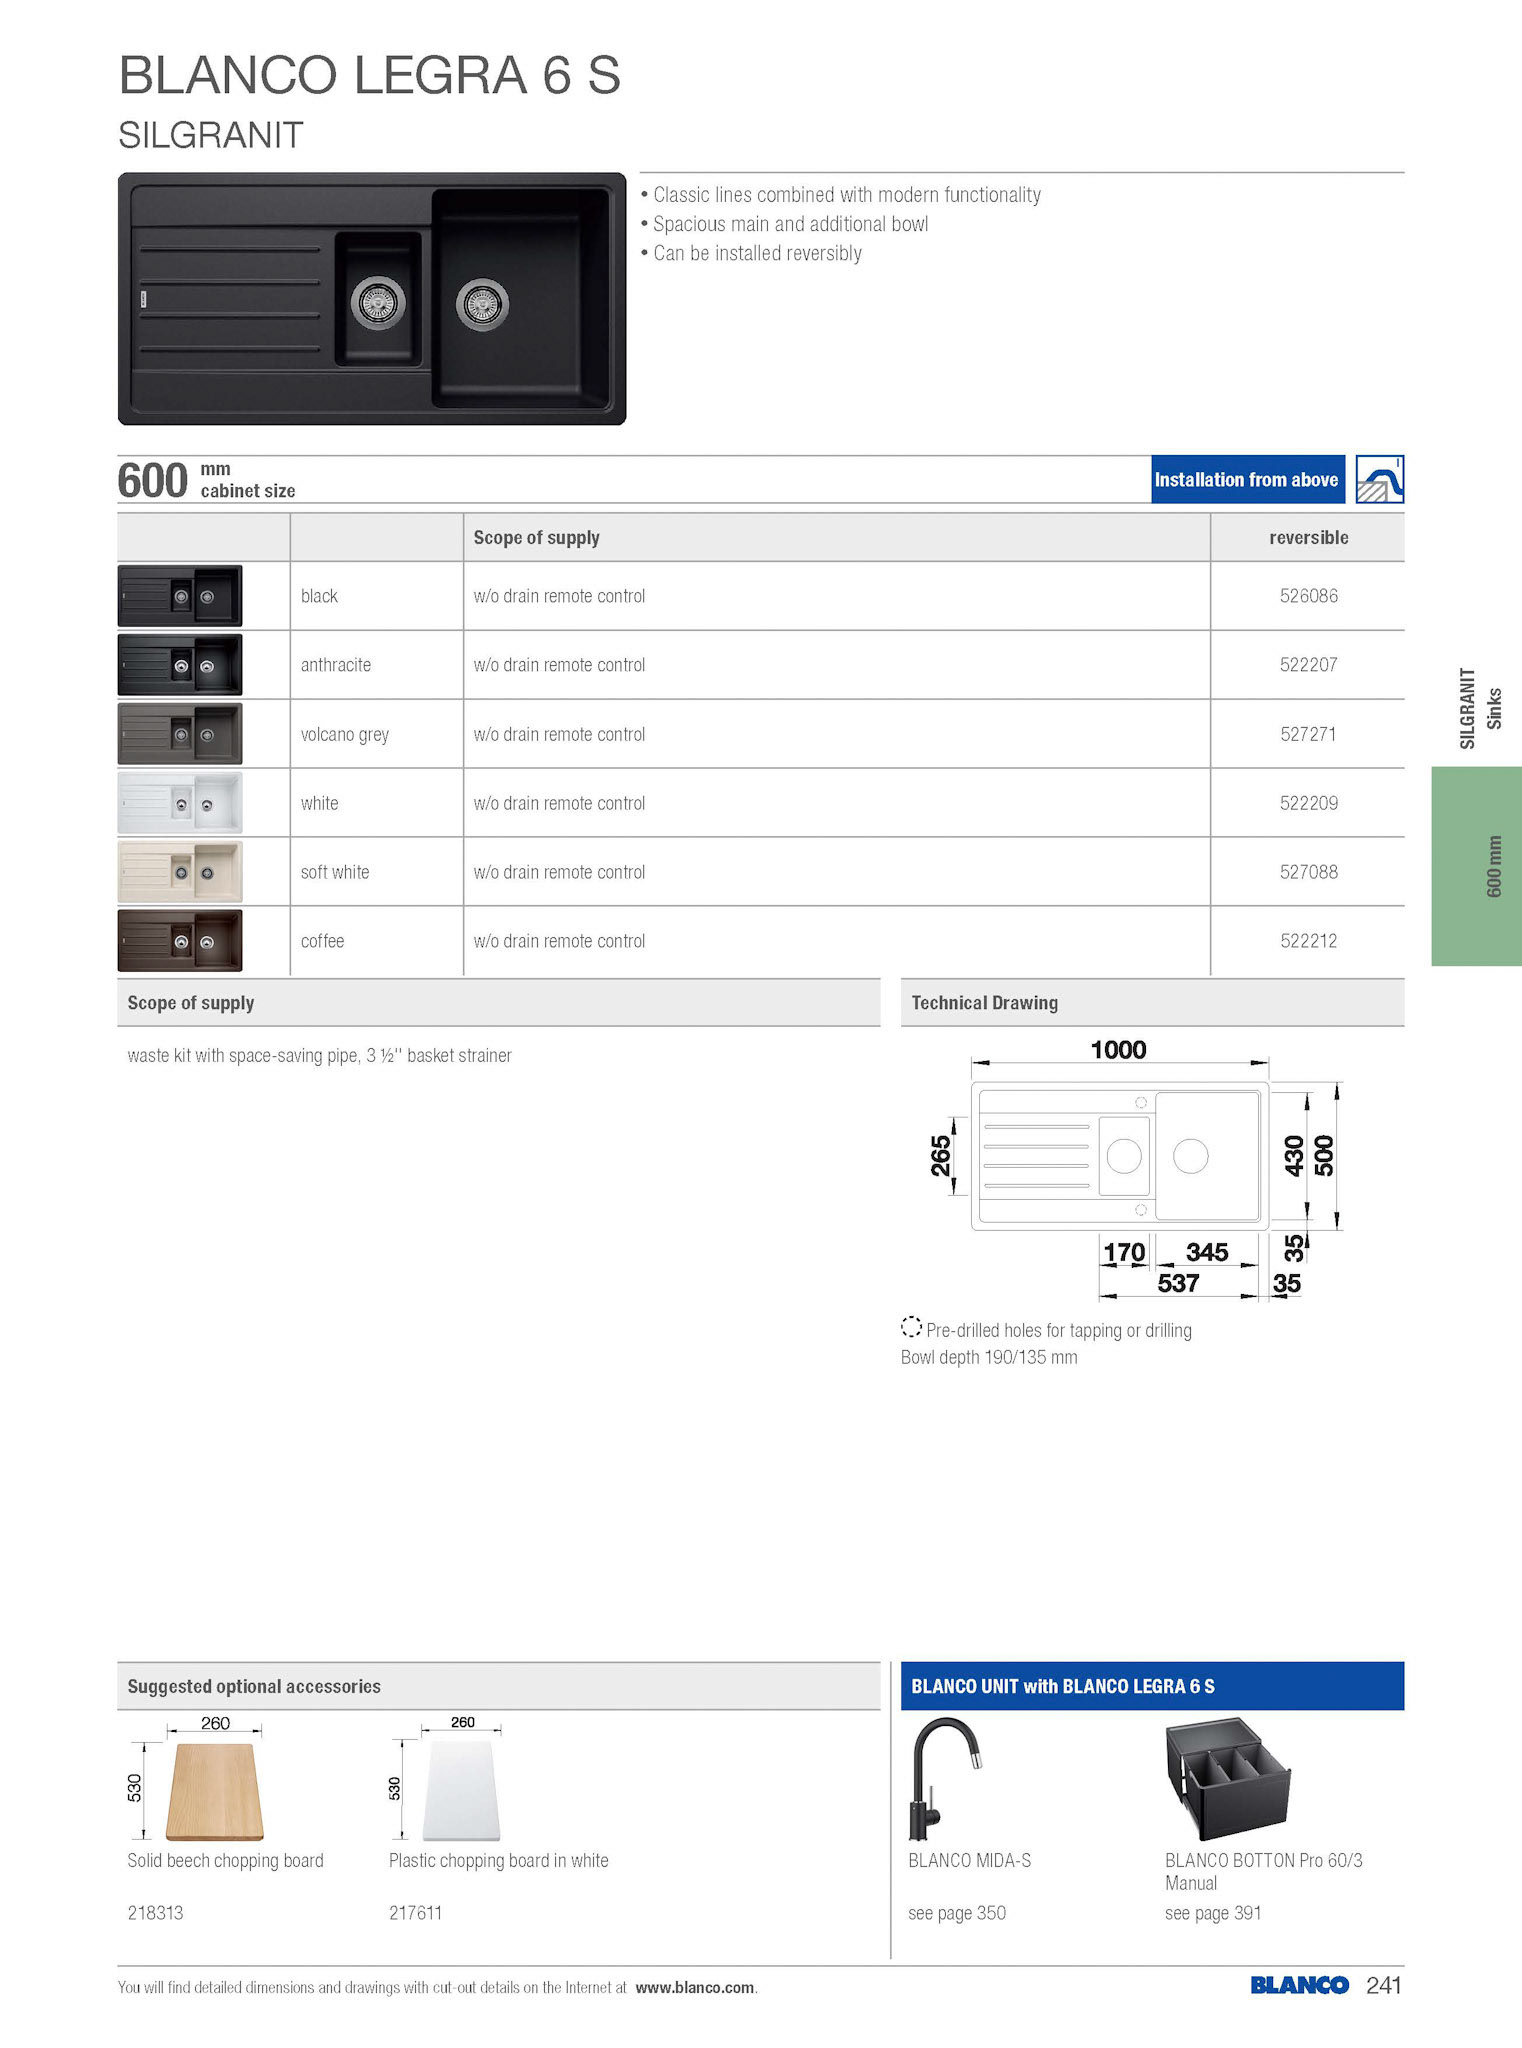Click the 'BLANCO UNIT with BLANCO LEGRA 6 S' header
The image size is (1522, 2048).
[1153, 1686]
